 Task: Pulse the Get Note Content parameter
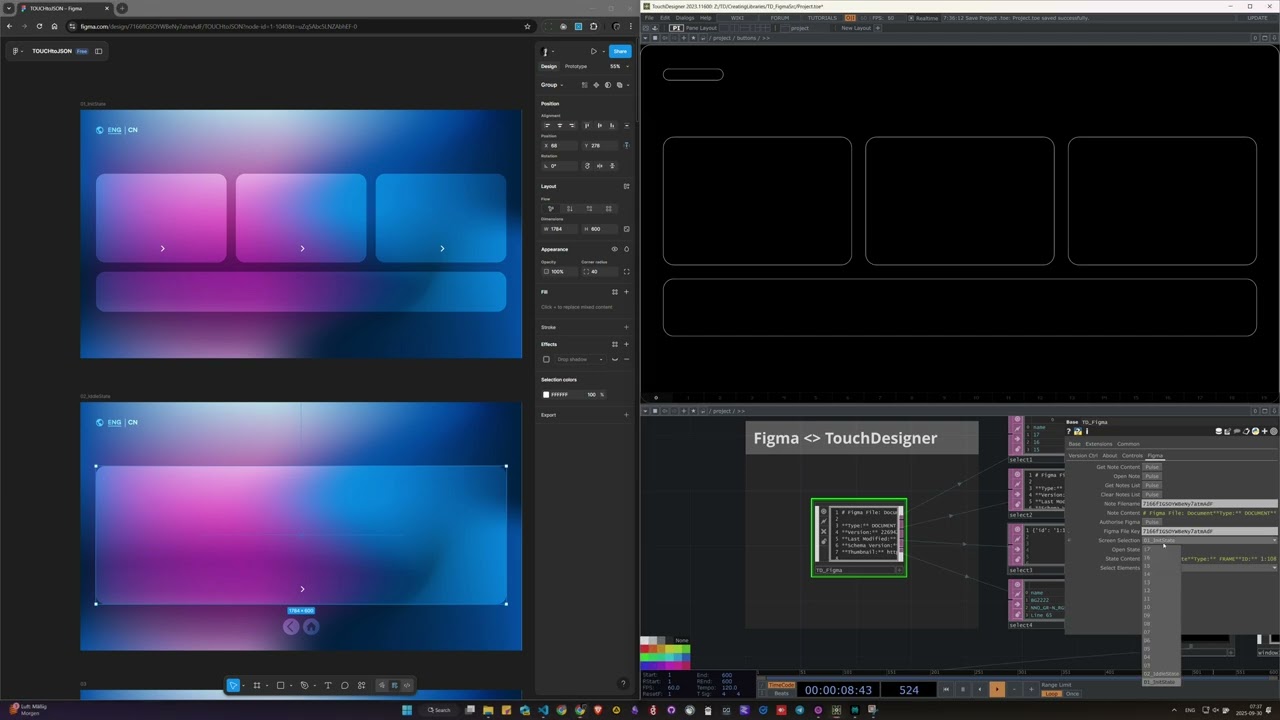point(1152,467)
